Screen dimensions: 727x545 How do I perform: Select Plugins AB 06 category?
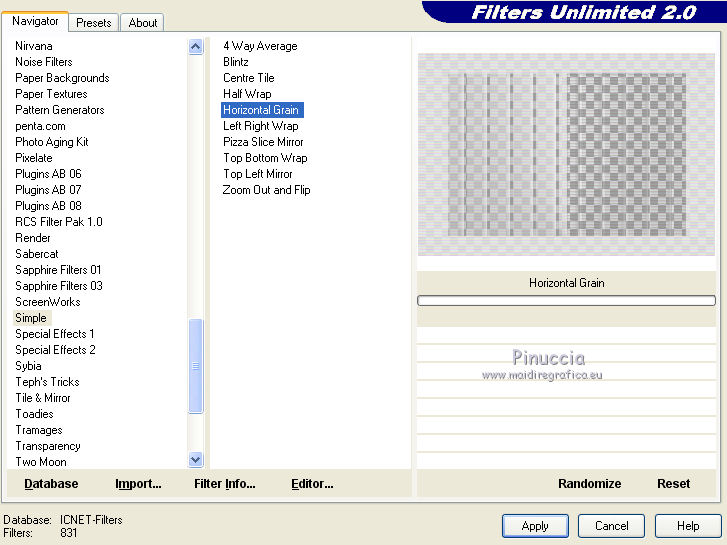click(48, 174)
